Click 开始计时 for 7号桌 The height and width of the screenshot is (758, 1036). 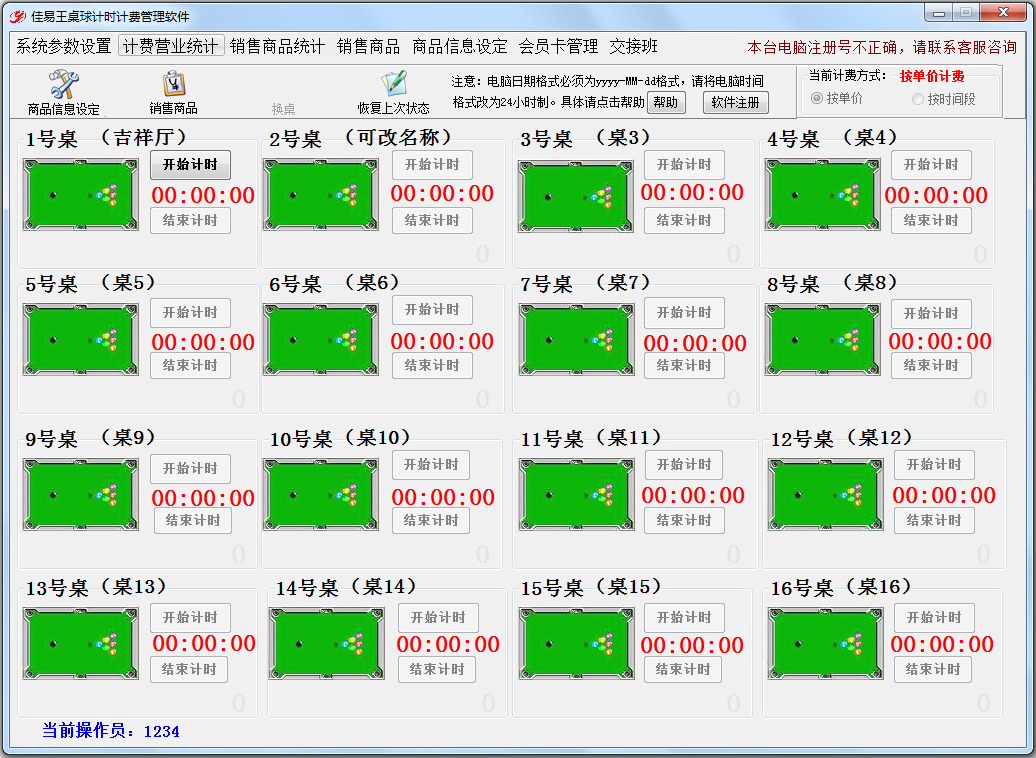point(684,313)
